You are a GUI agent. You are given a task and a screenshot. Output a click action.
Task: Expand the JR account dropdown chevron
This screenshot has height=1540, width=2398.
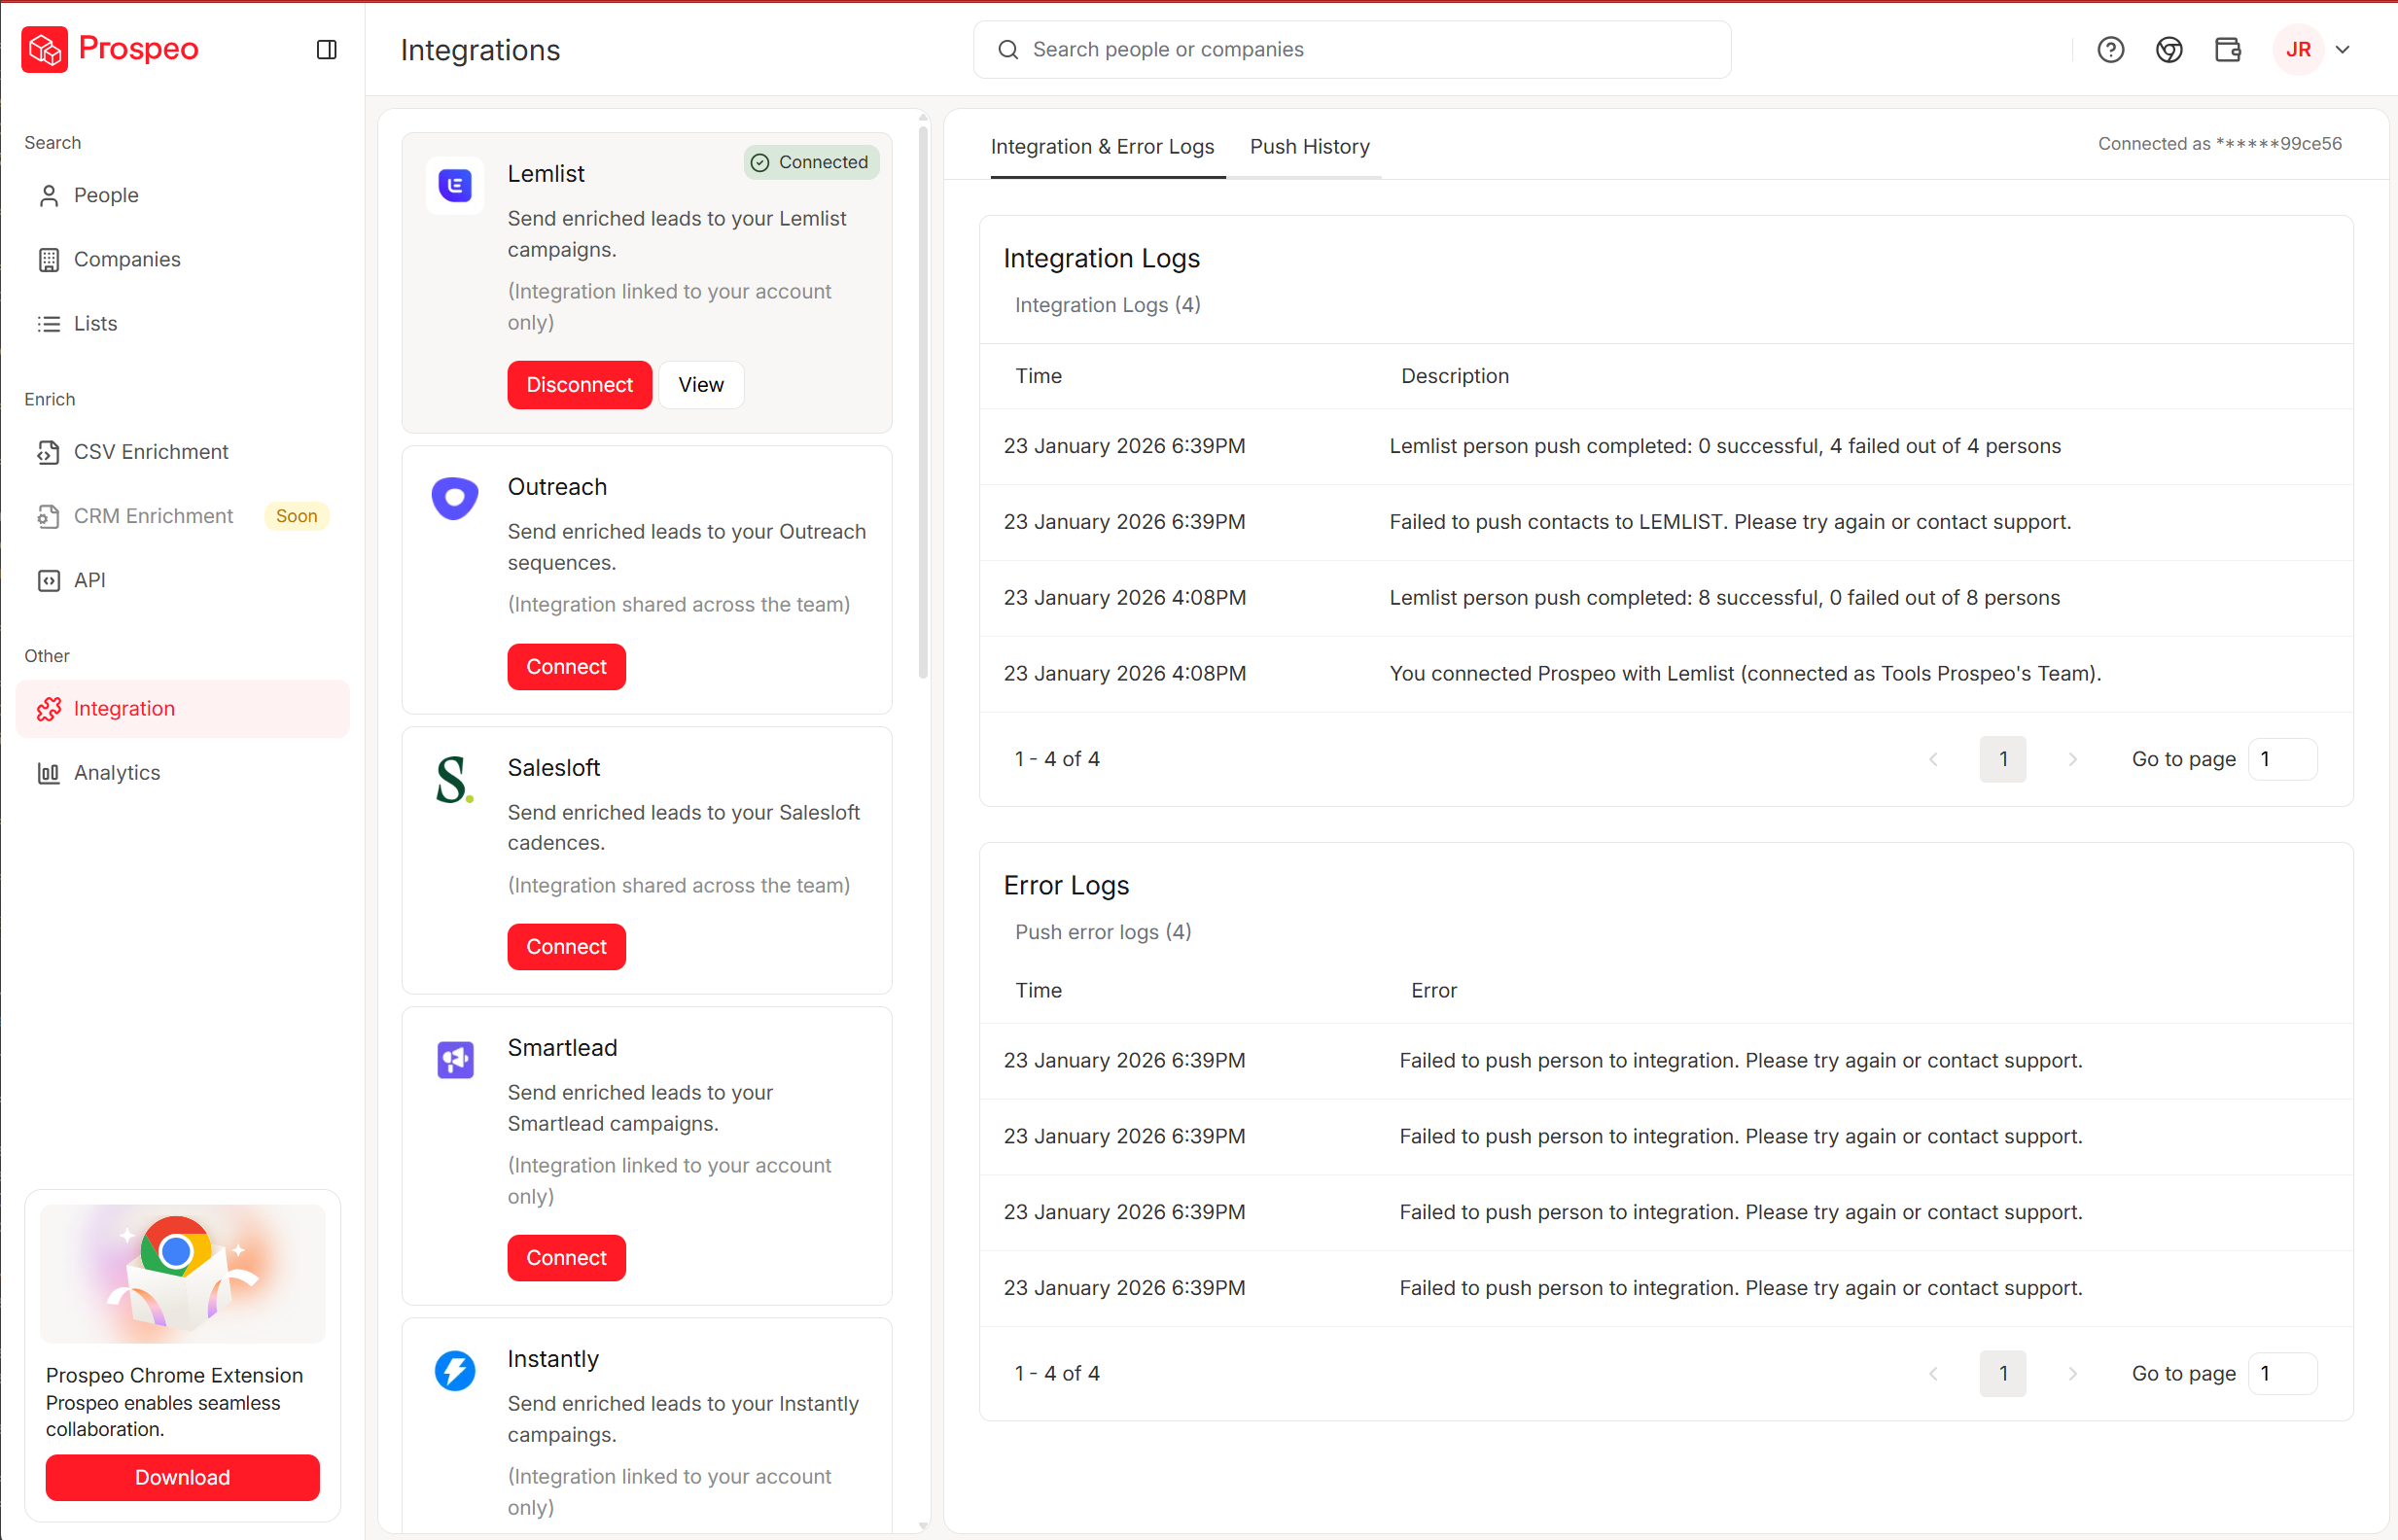[2342, 50]
